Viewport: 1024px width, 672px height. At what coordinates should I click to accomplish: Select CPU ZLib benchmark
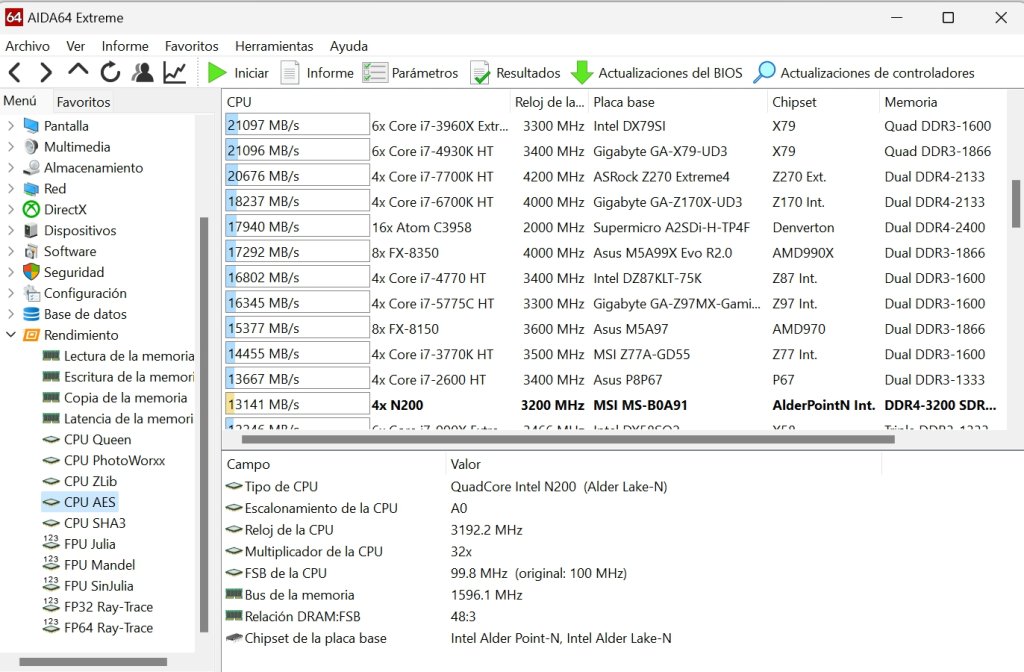pyautogui.click(x=80, y=481)
